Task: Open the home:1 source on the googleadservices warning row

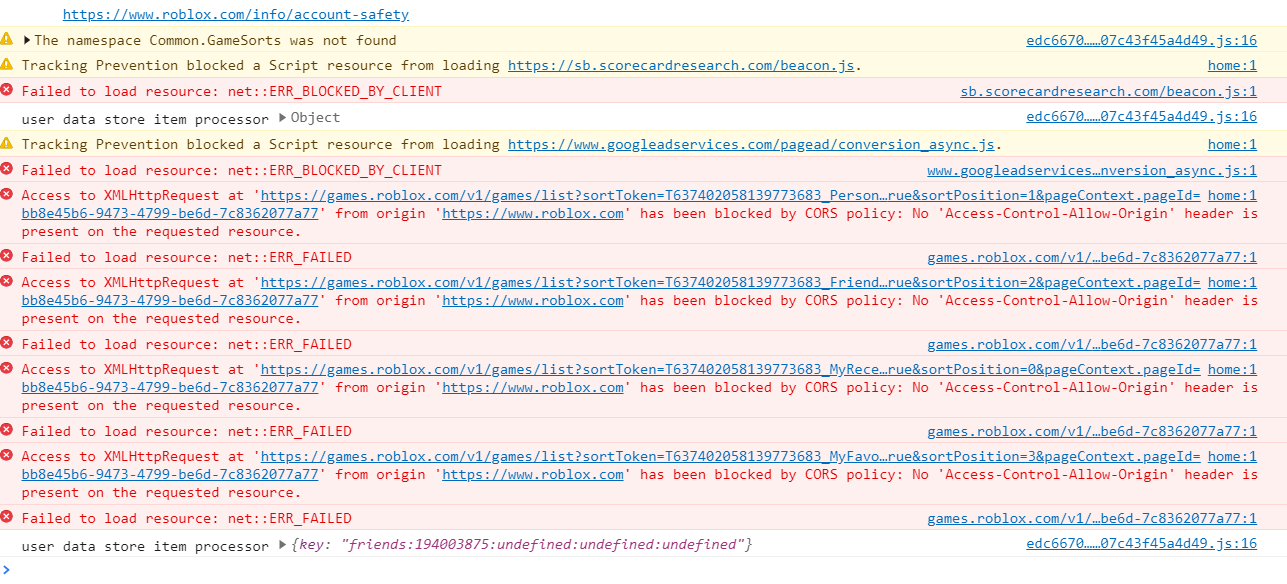Action: [x=1232, y=145]
